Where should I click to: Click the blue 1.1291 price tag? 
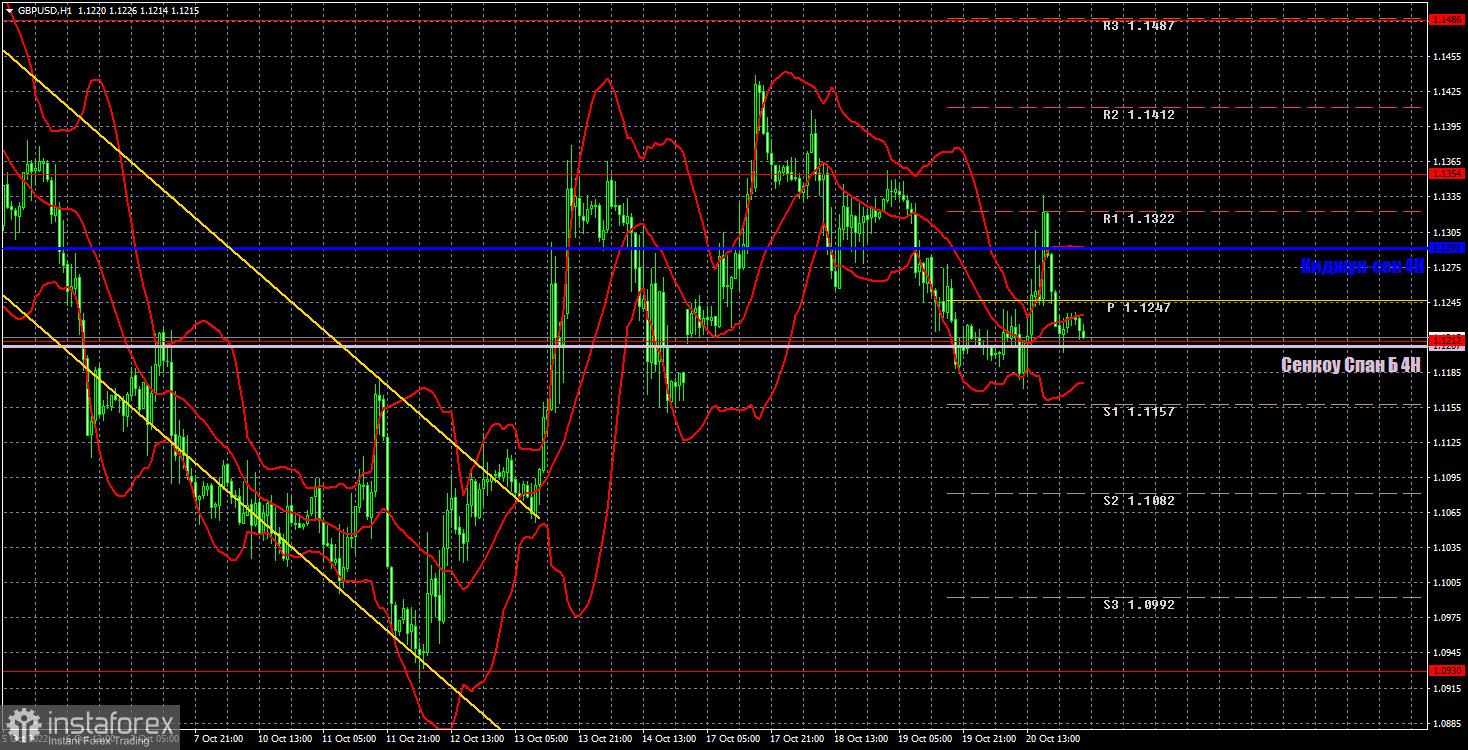pos(1447,247)
